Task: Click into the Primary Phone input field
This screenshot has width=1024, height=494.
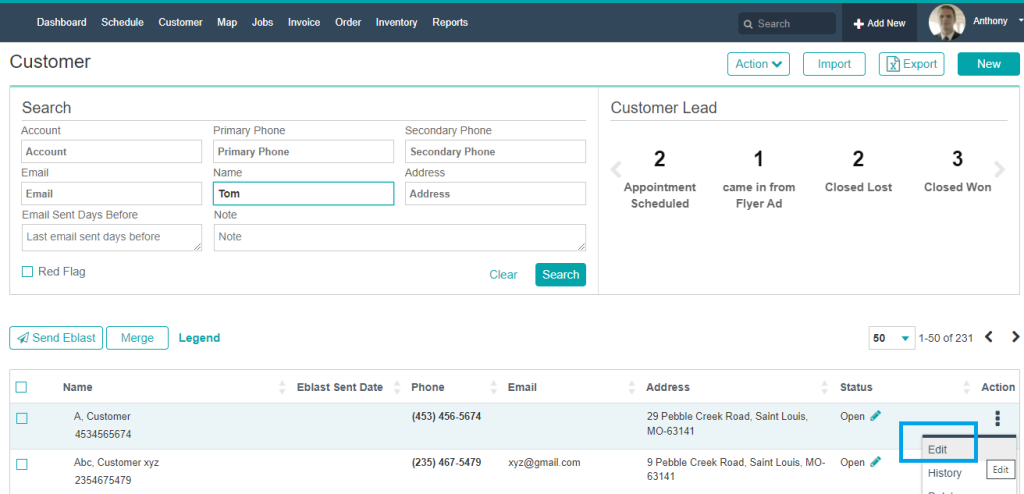Action: [x=303, y=152]
